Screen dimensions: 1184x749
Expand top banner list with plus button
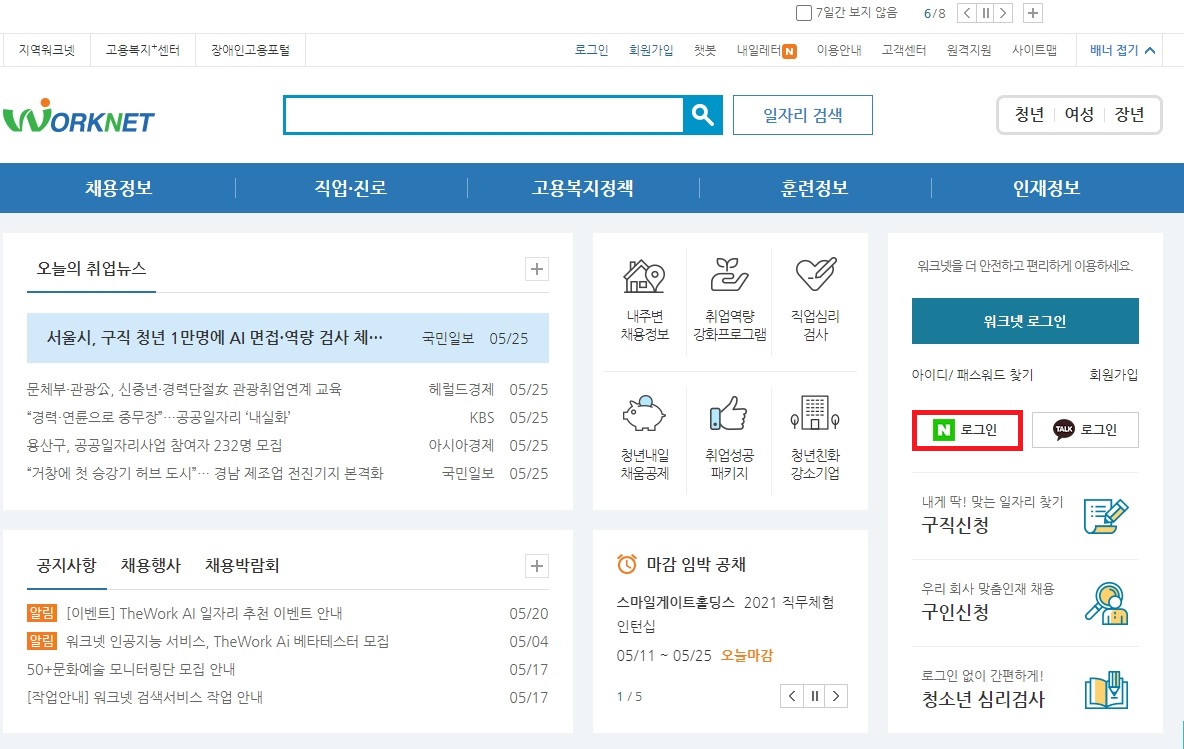[1033, 13]
